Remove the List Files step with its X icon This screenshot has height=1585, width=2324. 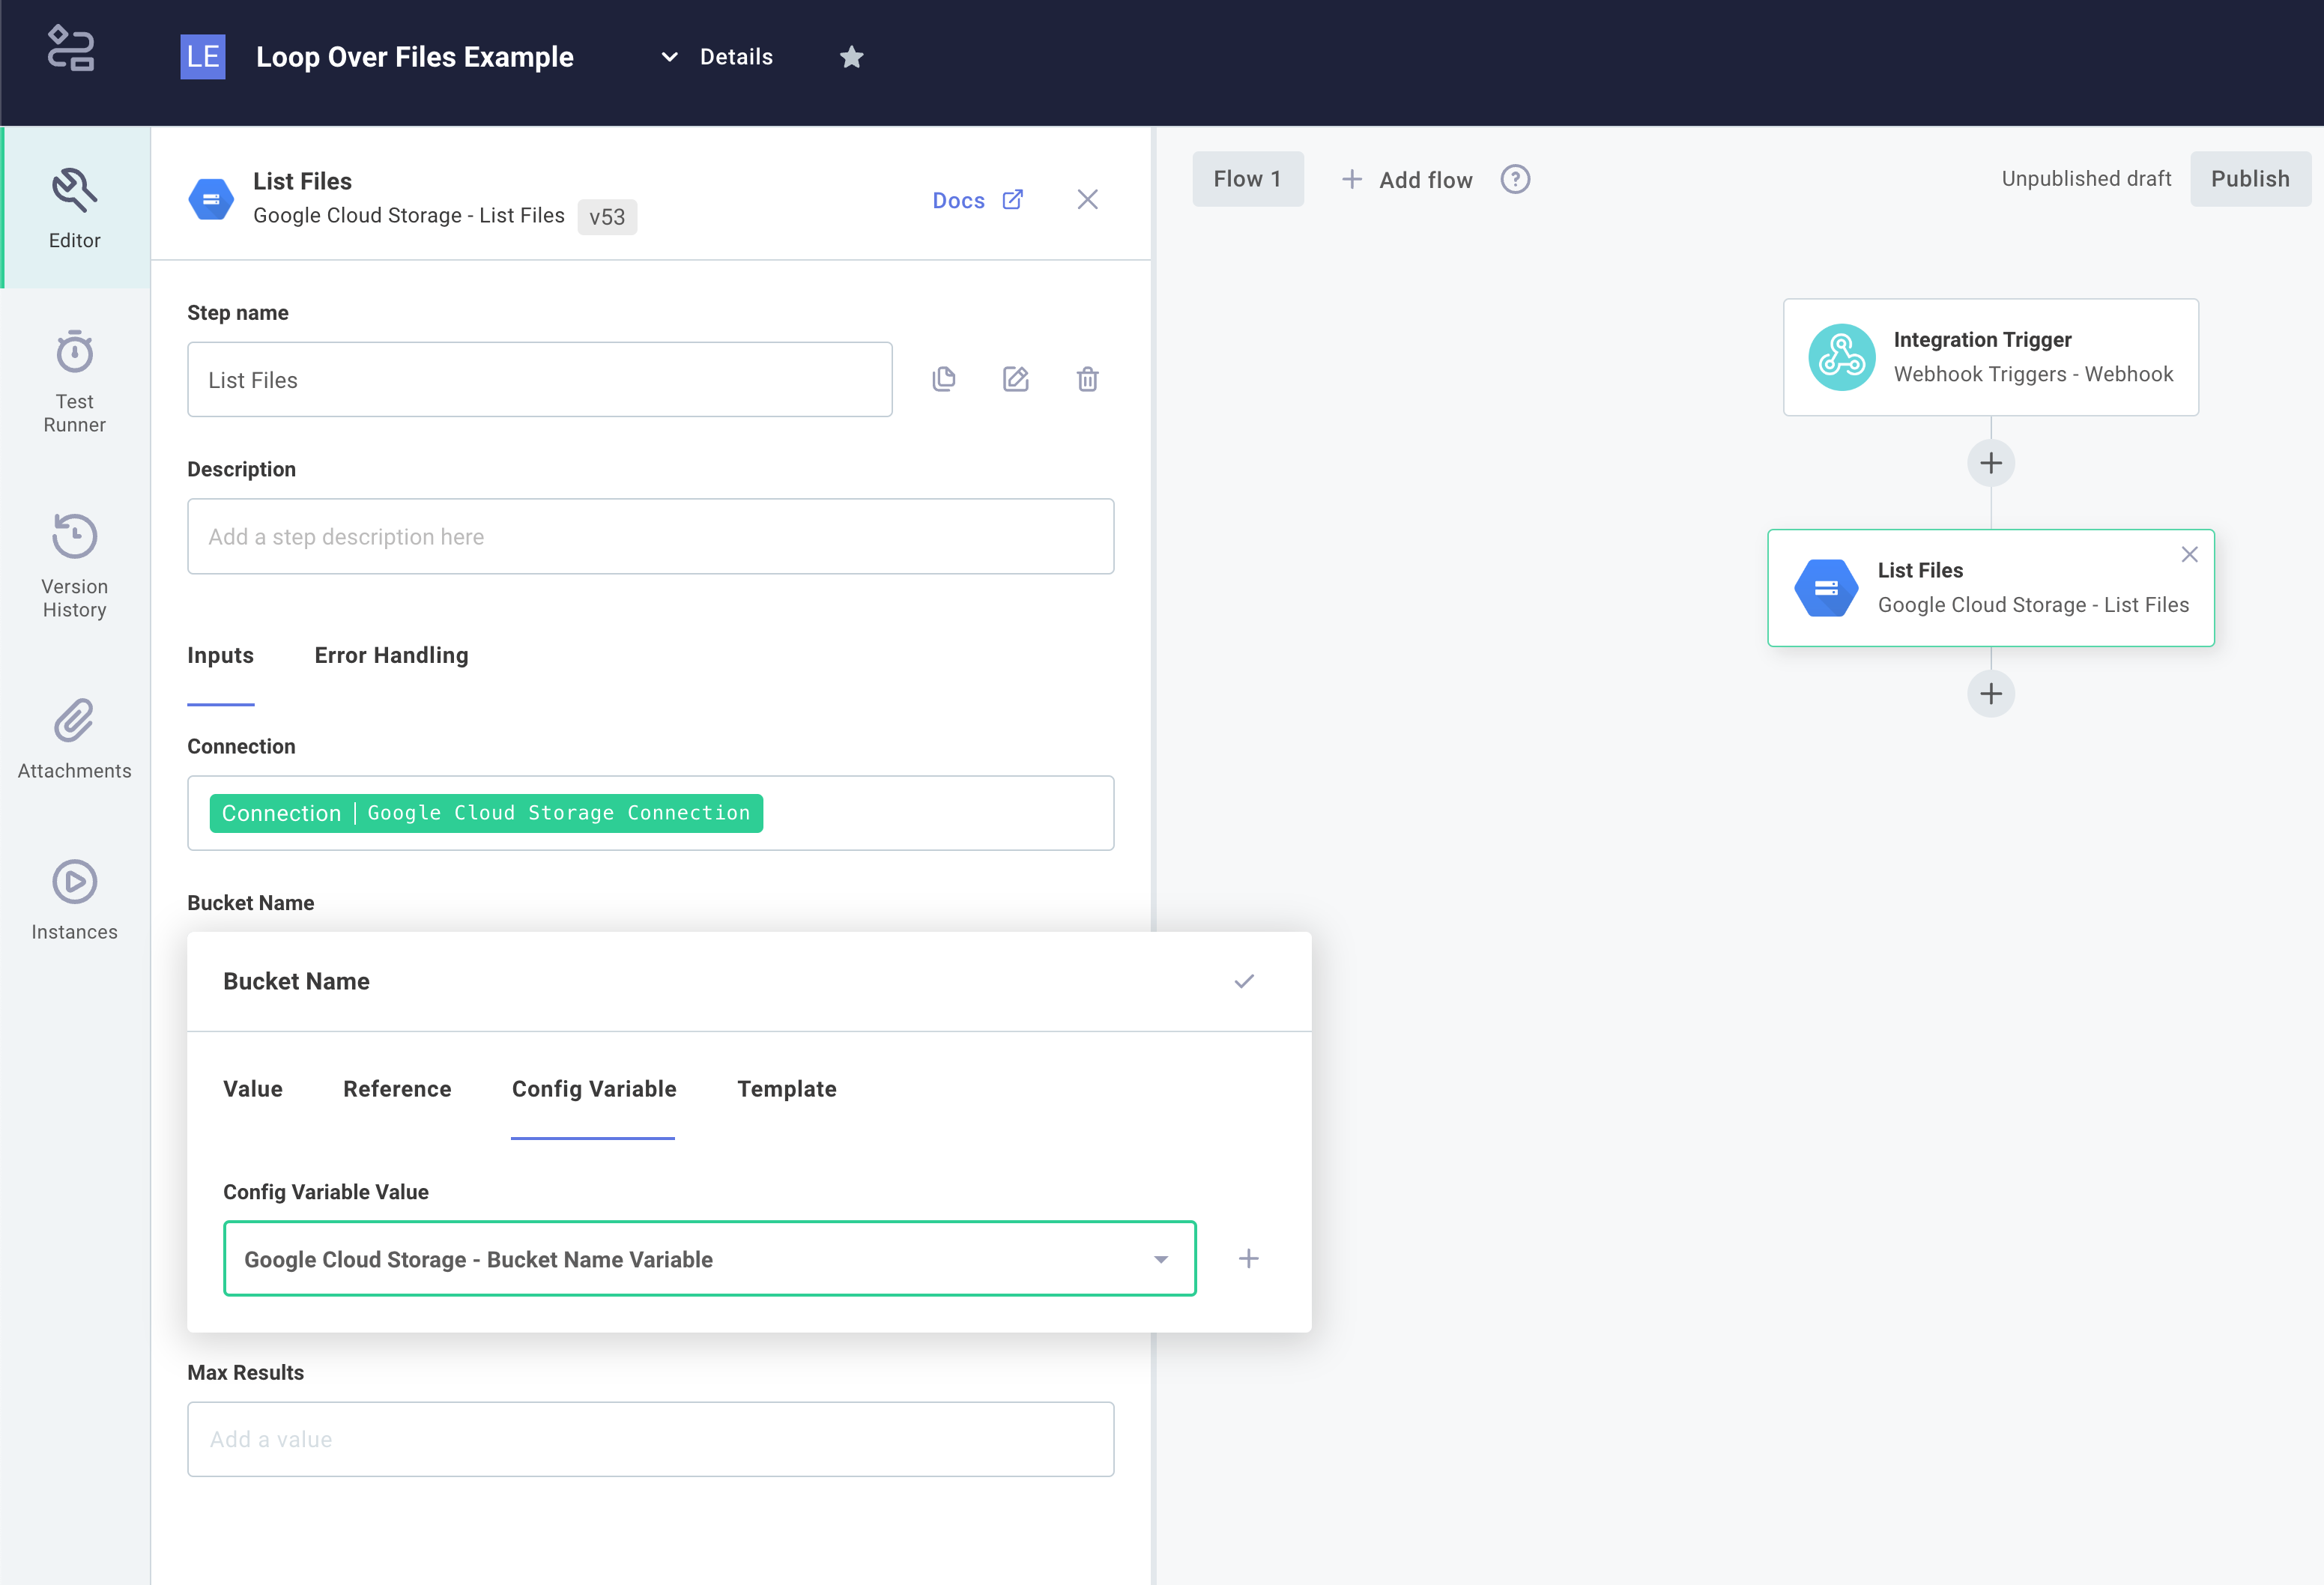click(2190, 554)
